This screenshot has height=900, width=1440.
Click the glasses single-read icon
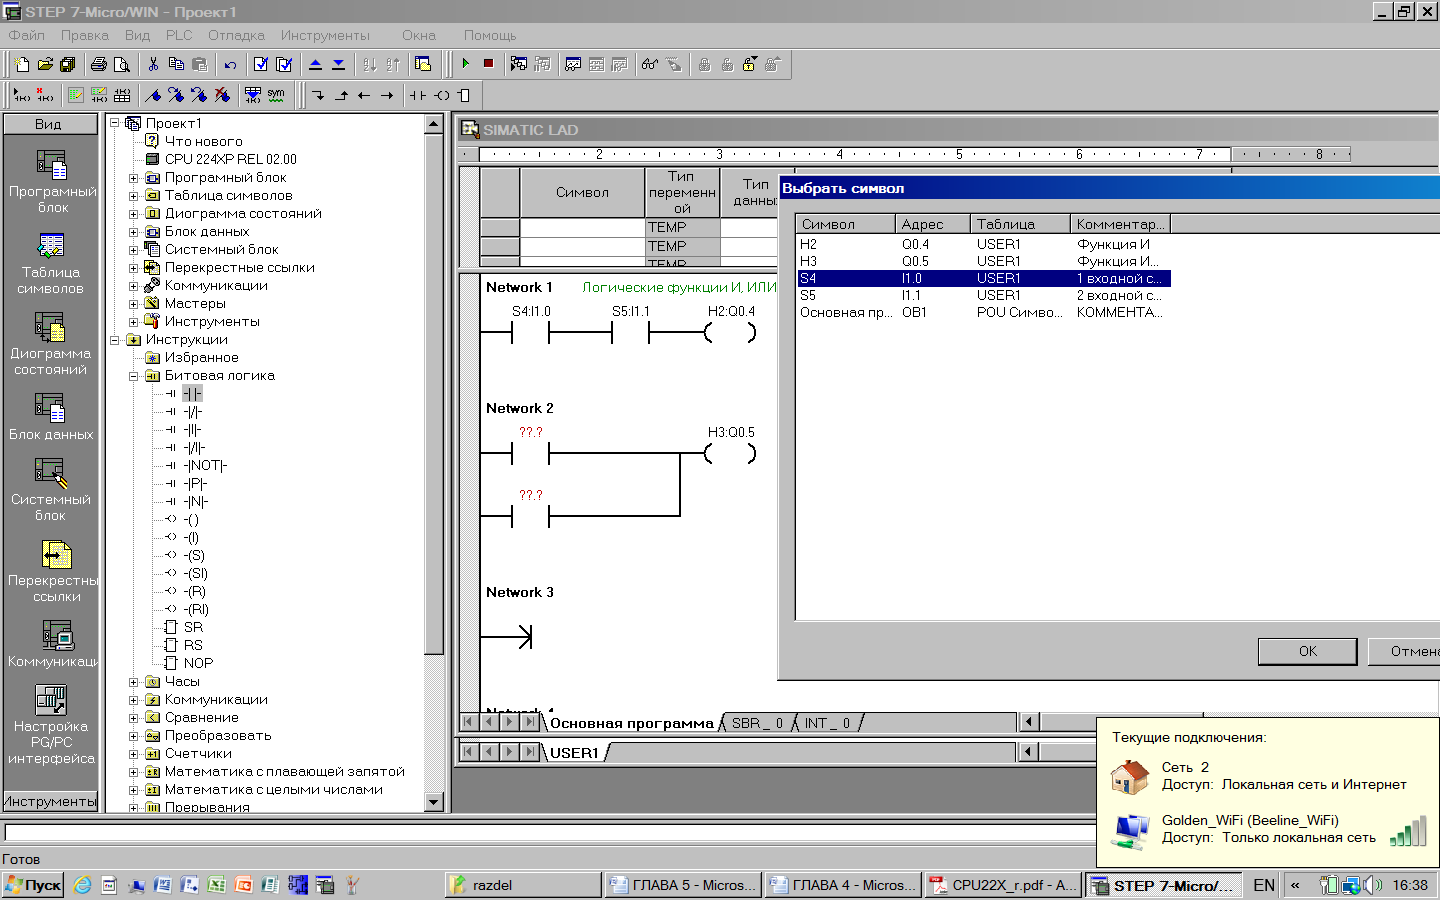pos(650,64)
